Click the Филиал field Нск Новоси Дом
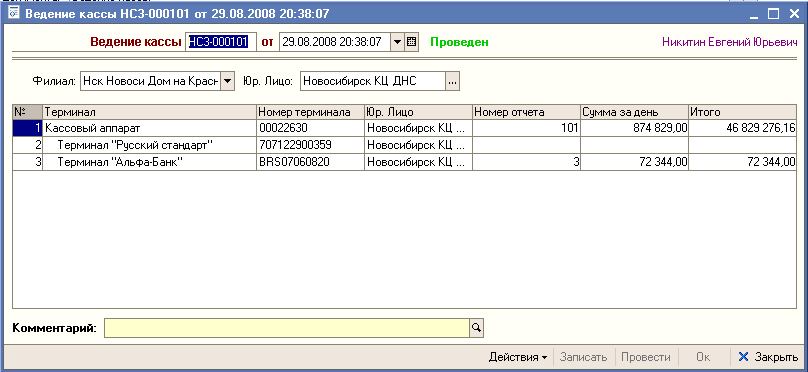Screen dimensions: 808x372 150,81
